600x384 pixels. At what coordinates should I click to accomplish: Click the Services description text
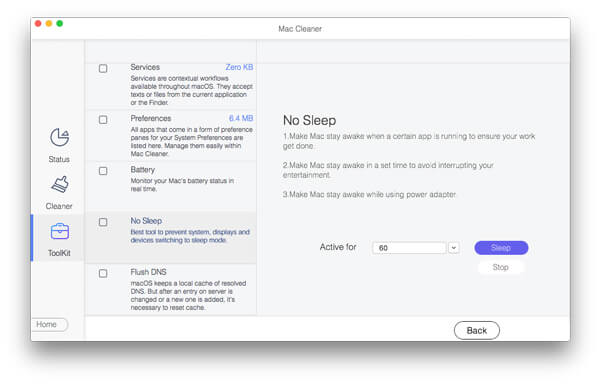point(191,90)
